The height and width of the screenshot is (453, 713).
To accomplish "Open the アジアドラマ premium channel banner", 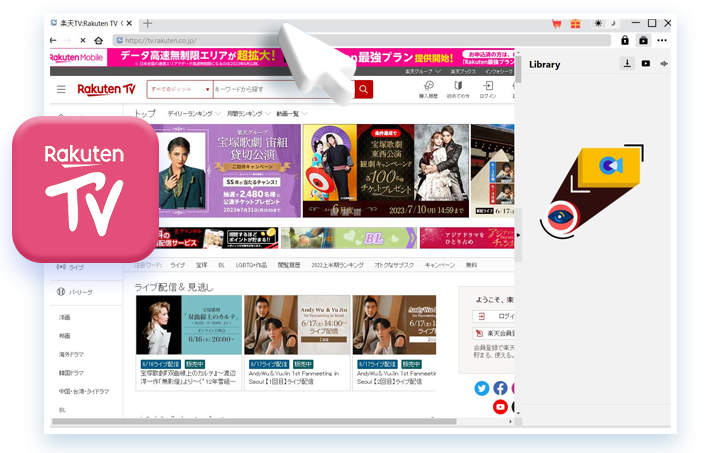I will [467, 238].
